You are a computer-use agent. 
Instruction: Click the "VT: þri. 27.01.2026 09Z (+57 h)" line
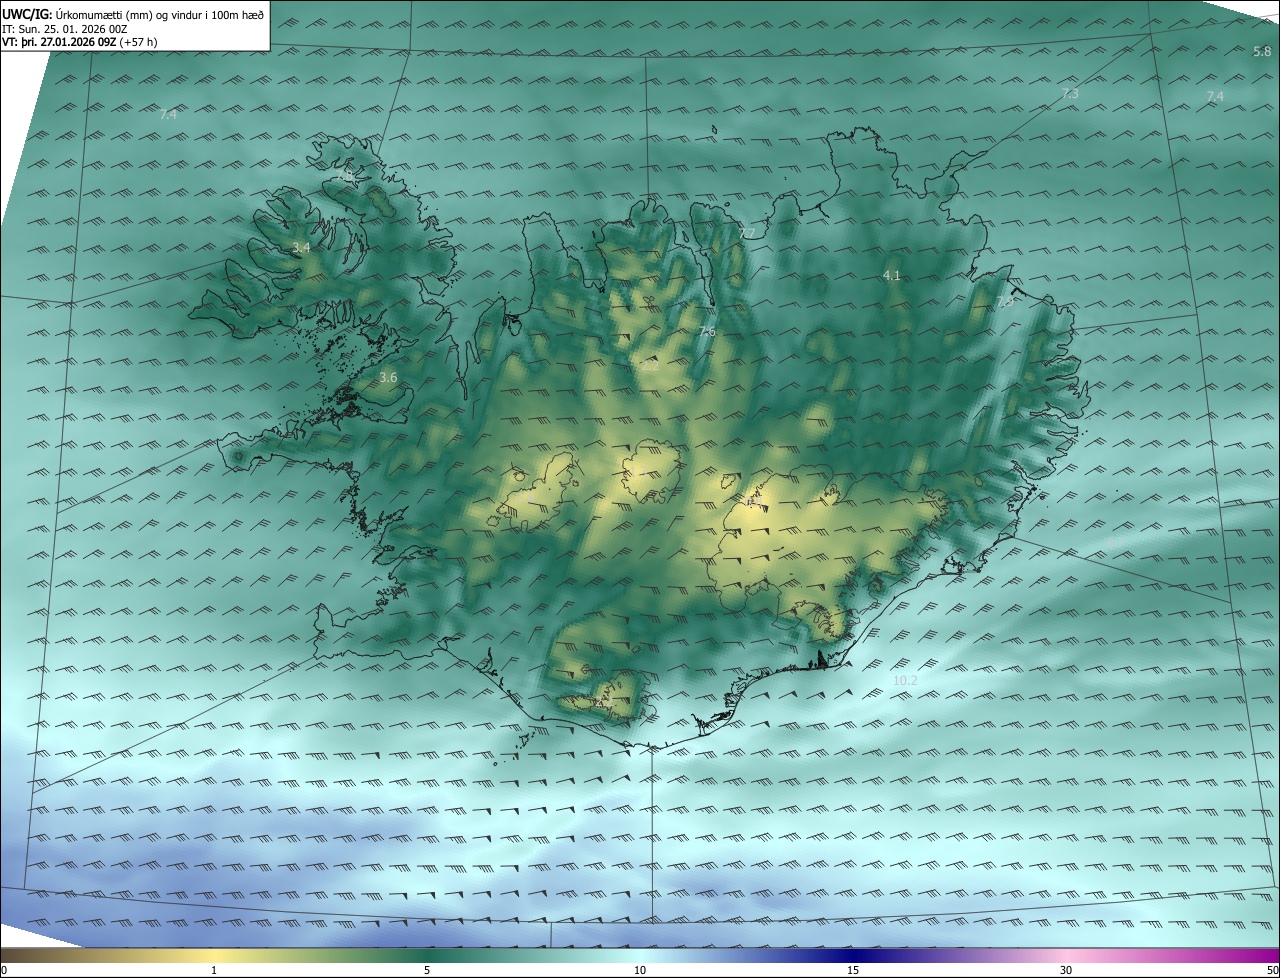[80, 42]
